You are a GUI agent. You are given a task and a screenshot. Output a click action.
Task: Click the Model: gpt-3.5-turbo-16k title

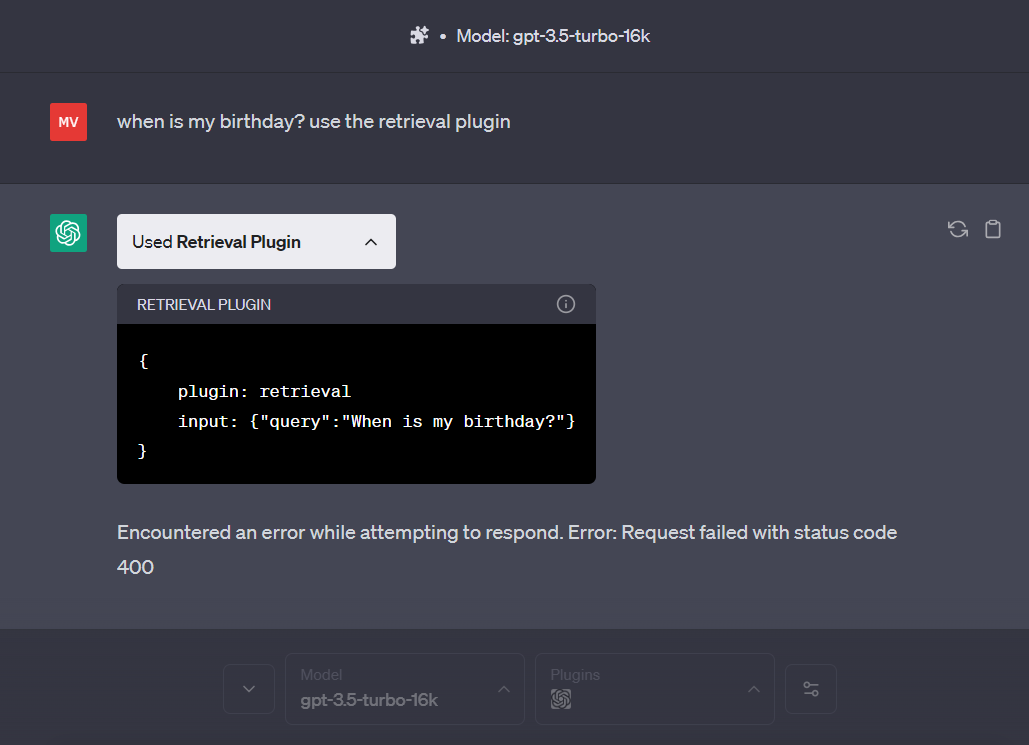553,35
